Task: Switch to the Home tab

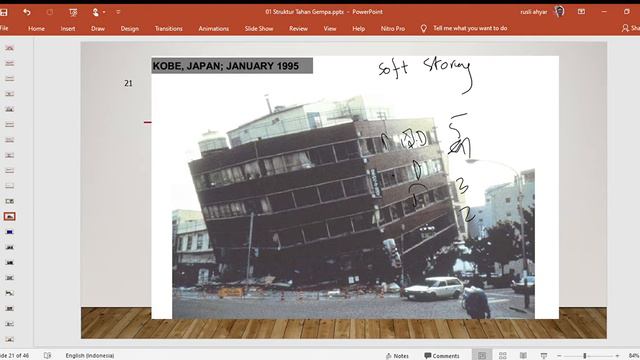Action: (x=36, y=29)
